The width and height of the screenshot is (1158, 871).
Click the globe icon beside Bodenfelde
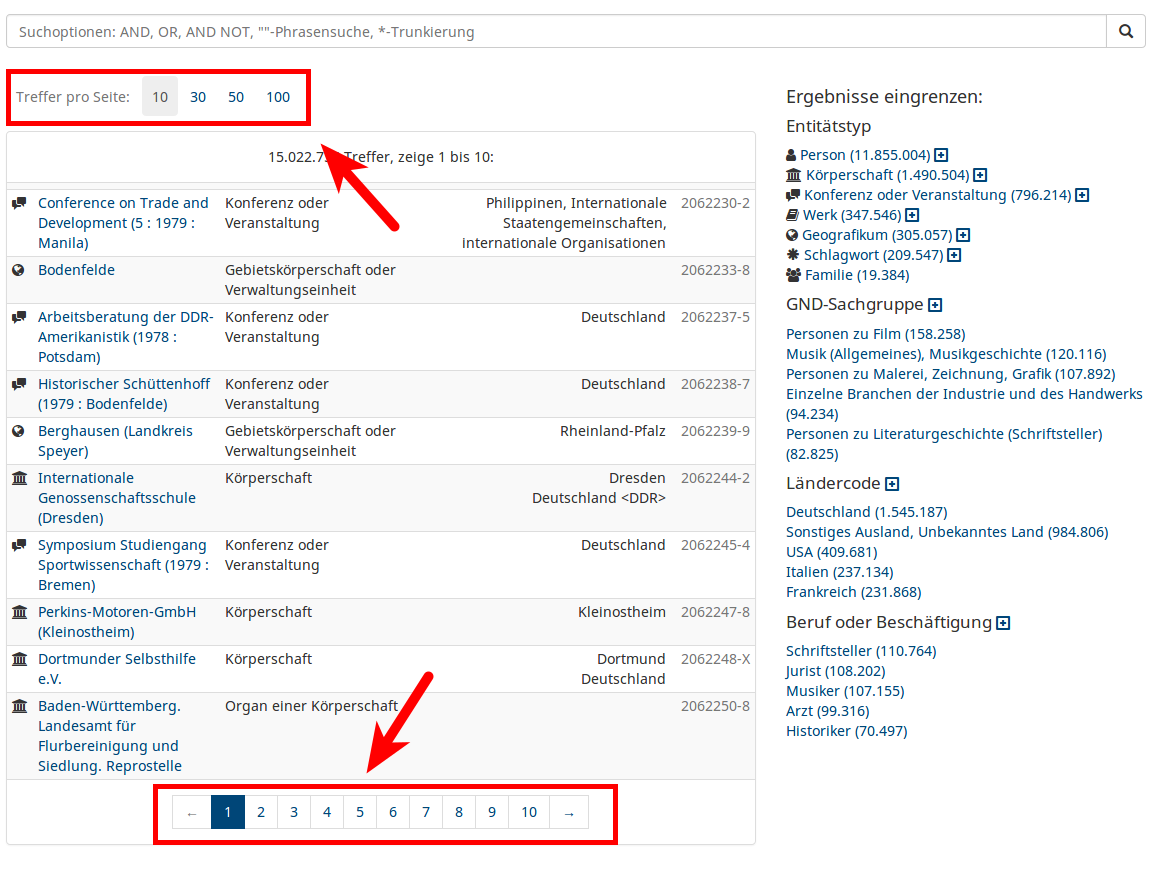coord(18,270)
